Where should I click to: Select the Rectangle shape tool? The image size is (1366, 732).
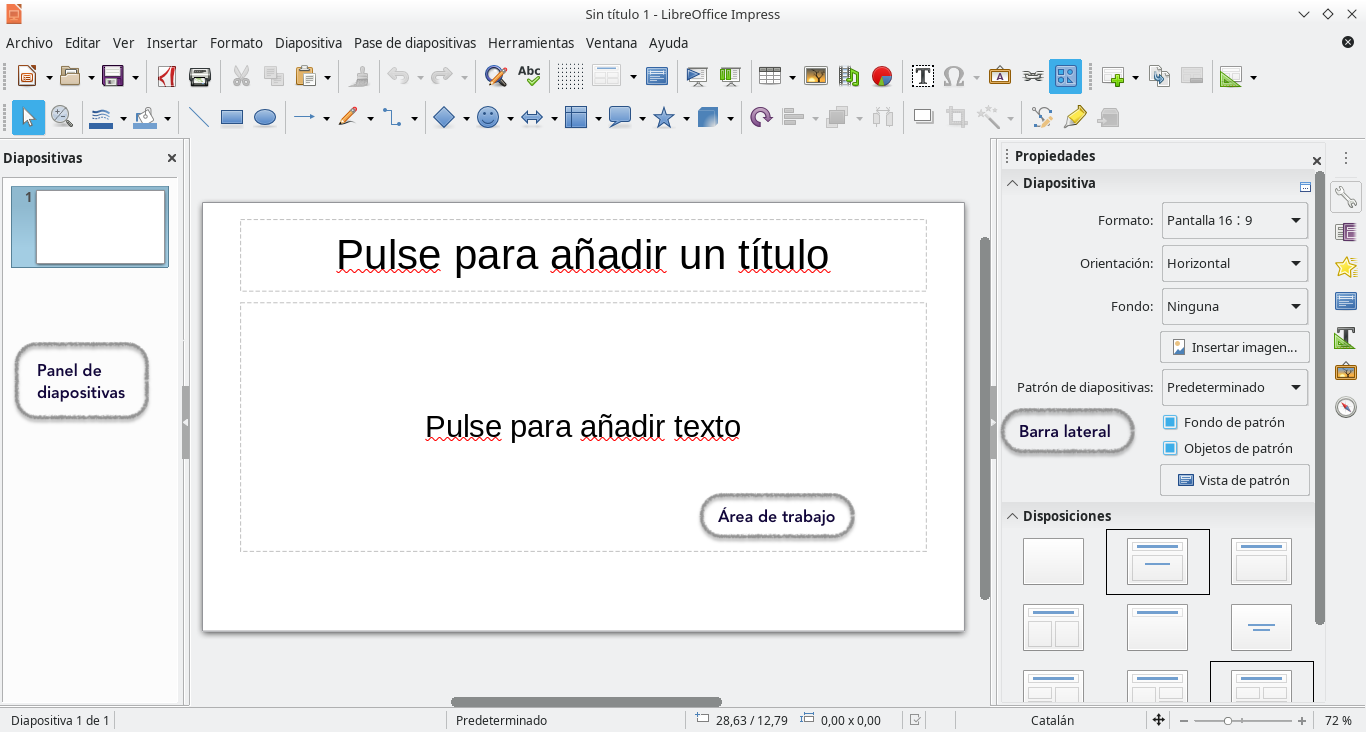pyautogui.click(x=232, y=117)
